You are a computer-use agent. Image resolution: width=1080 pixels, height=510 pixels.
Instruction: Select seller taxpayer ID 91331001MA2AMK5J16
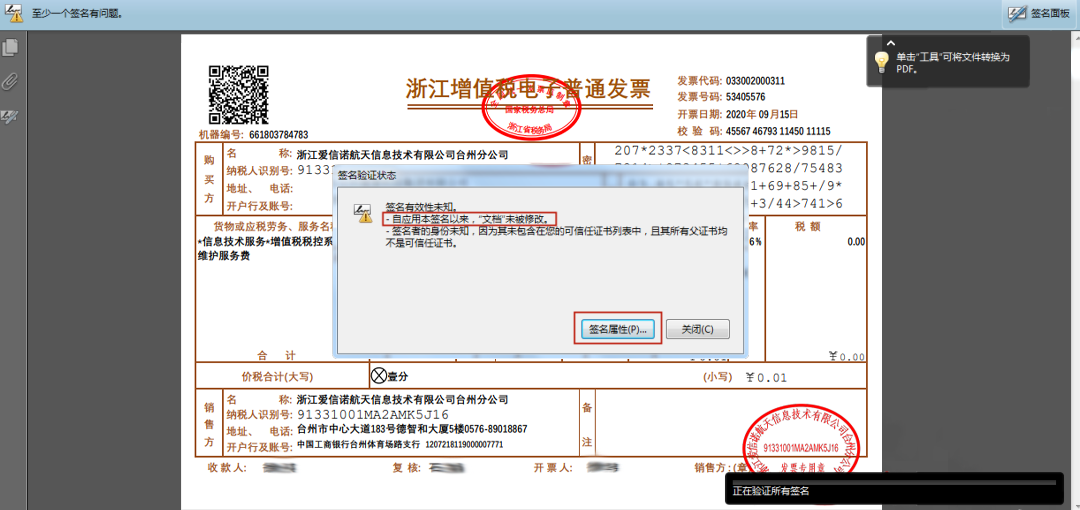(x=373, y=414)
